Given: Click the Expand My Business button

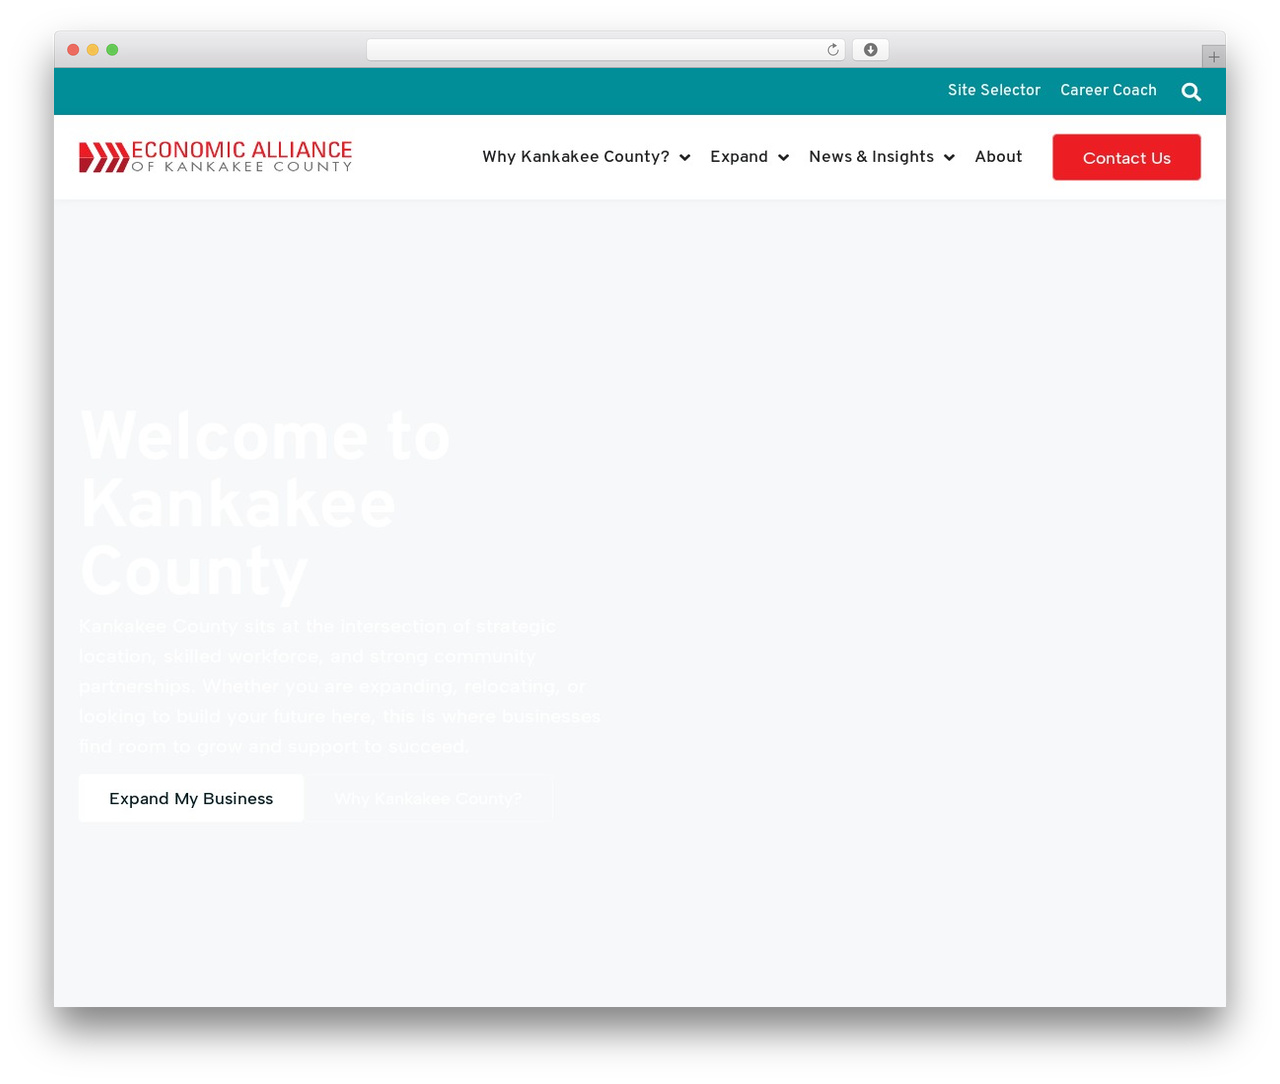Looking at the screenshot, I should click(191, 798).
